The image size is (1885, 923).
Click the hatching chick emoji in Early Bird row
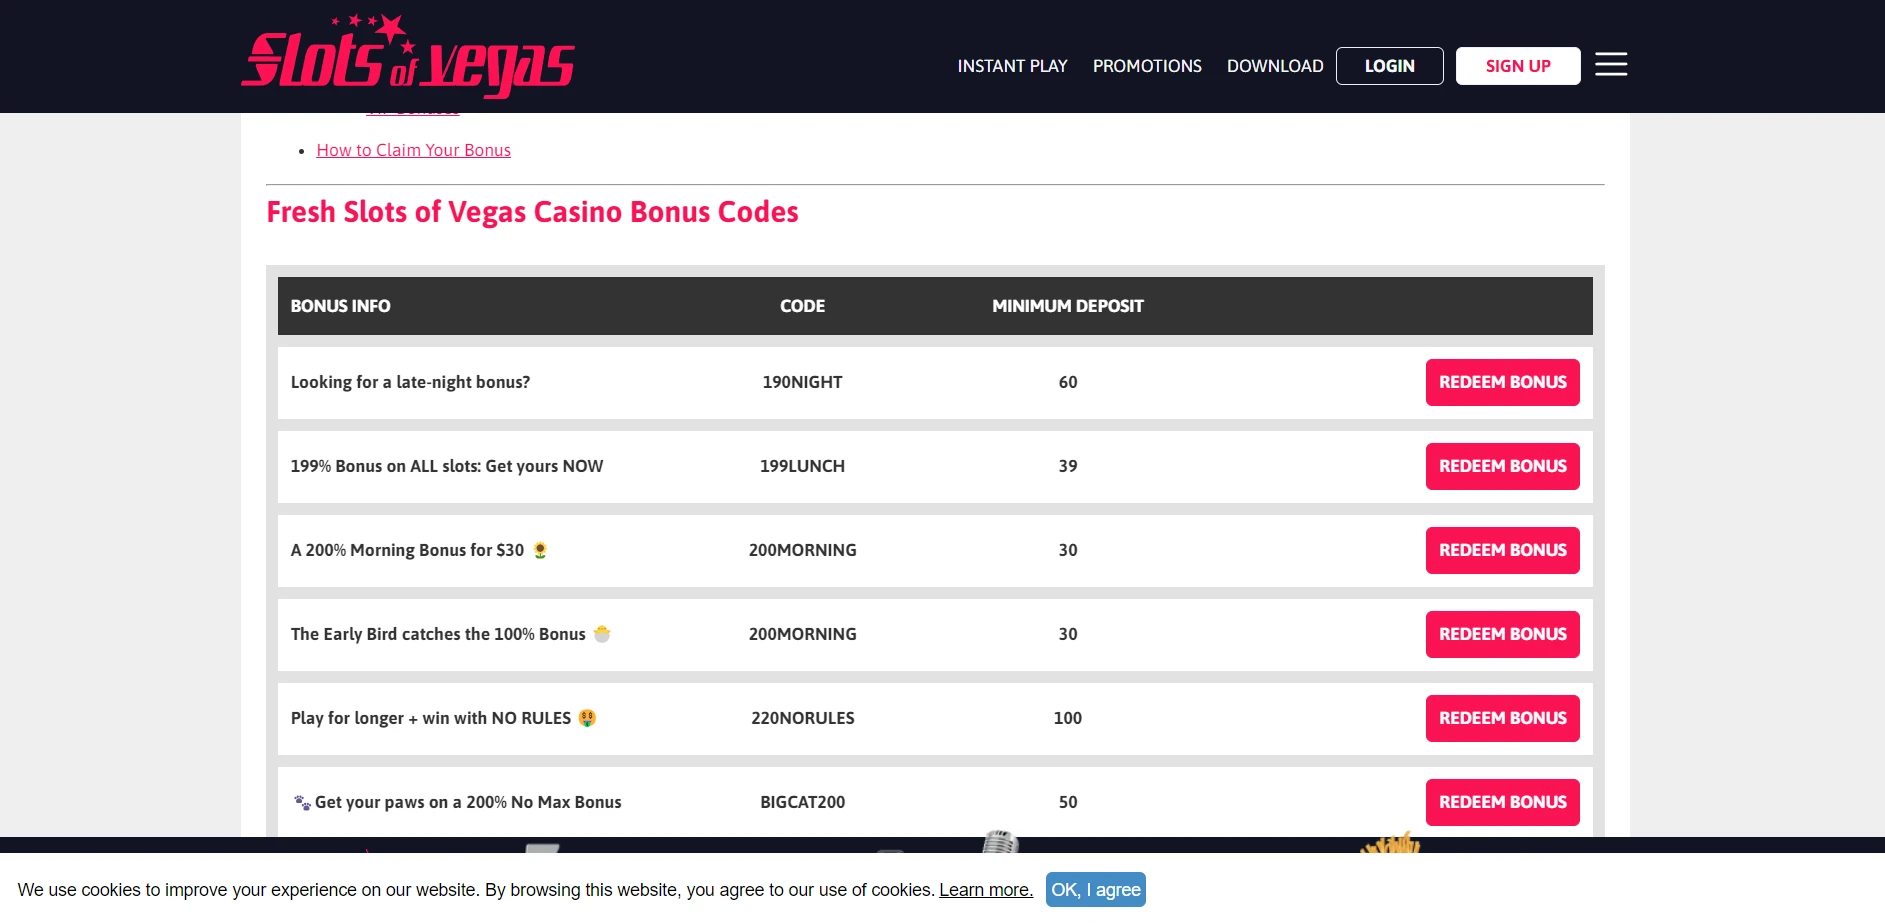click(602, 634)
